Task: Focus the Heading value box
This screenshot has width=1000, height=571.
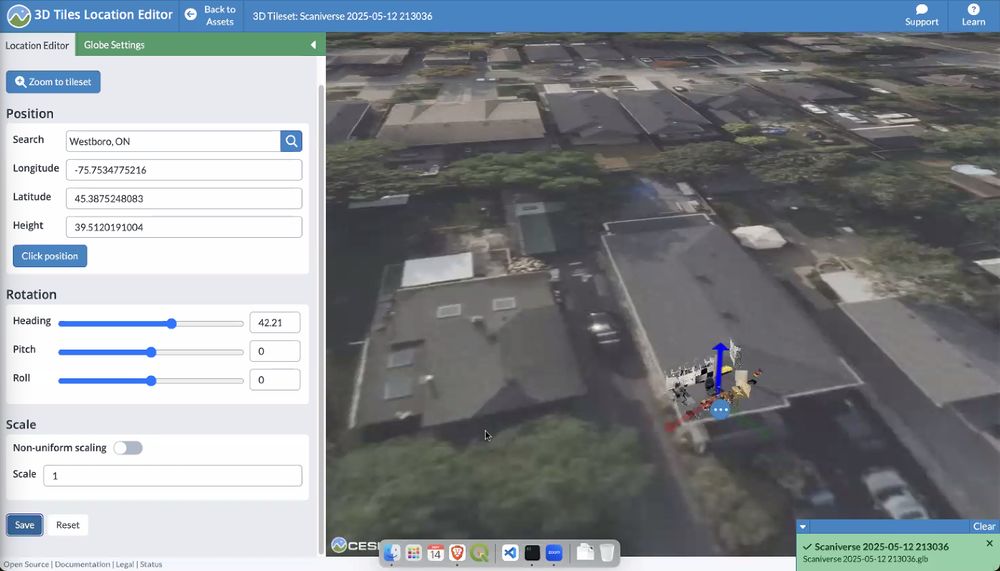Action: pos(275,323)
